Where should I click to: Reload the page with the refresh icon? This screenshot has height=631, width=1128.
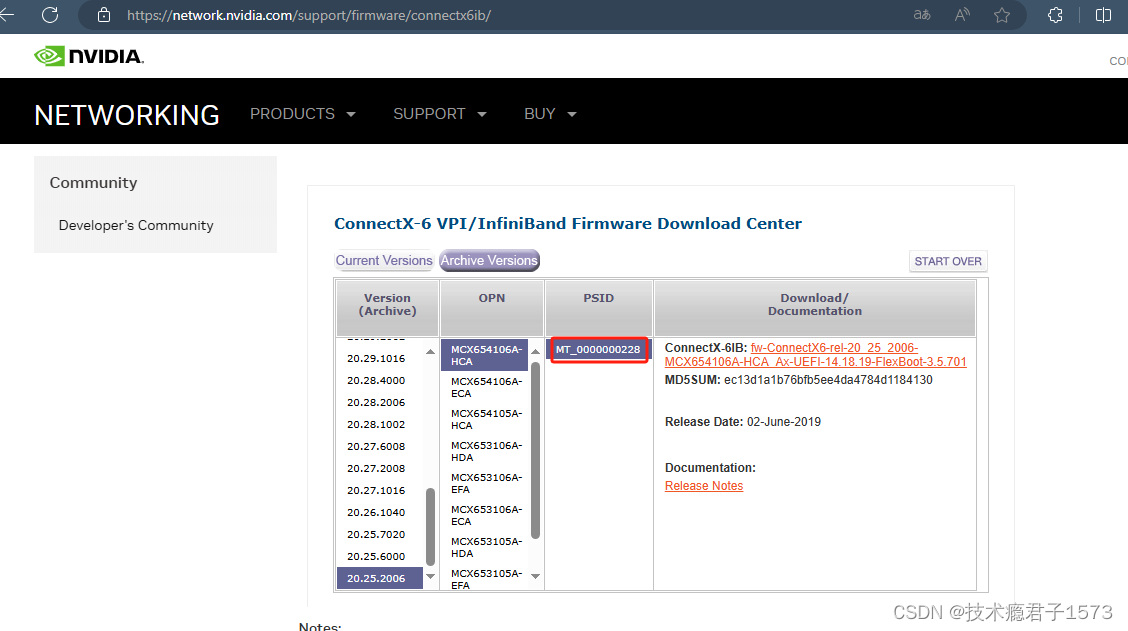tap(48, 15)
